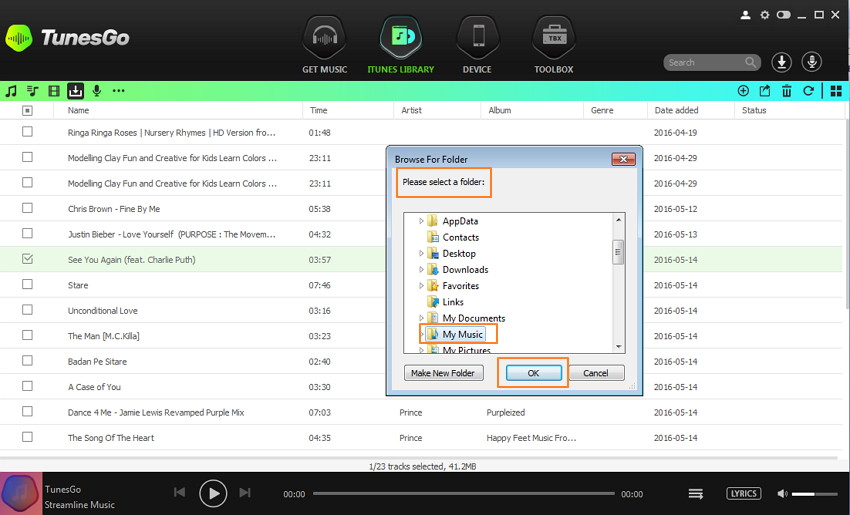
Task: Click the Make New Folder button
Action: pyautogui.click(x=444, y=373)
